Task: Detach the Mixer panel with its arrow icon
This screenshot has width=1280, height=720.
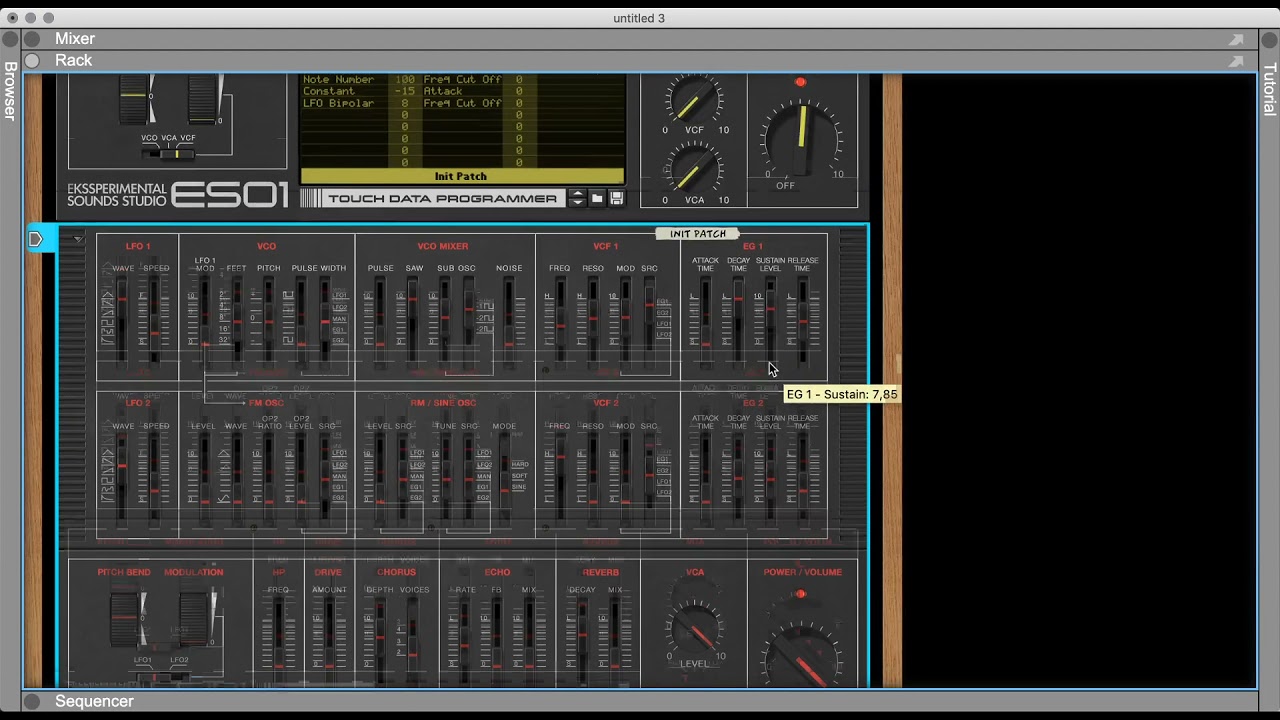Action: click(x=1237, y=39)
